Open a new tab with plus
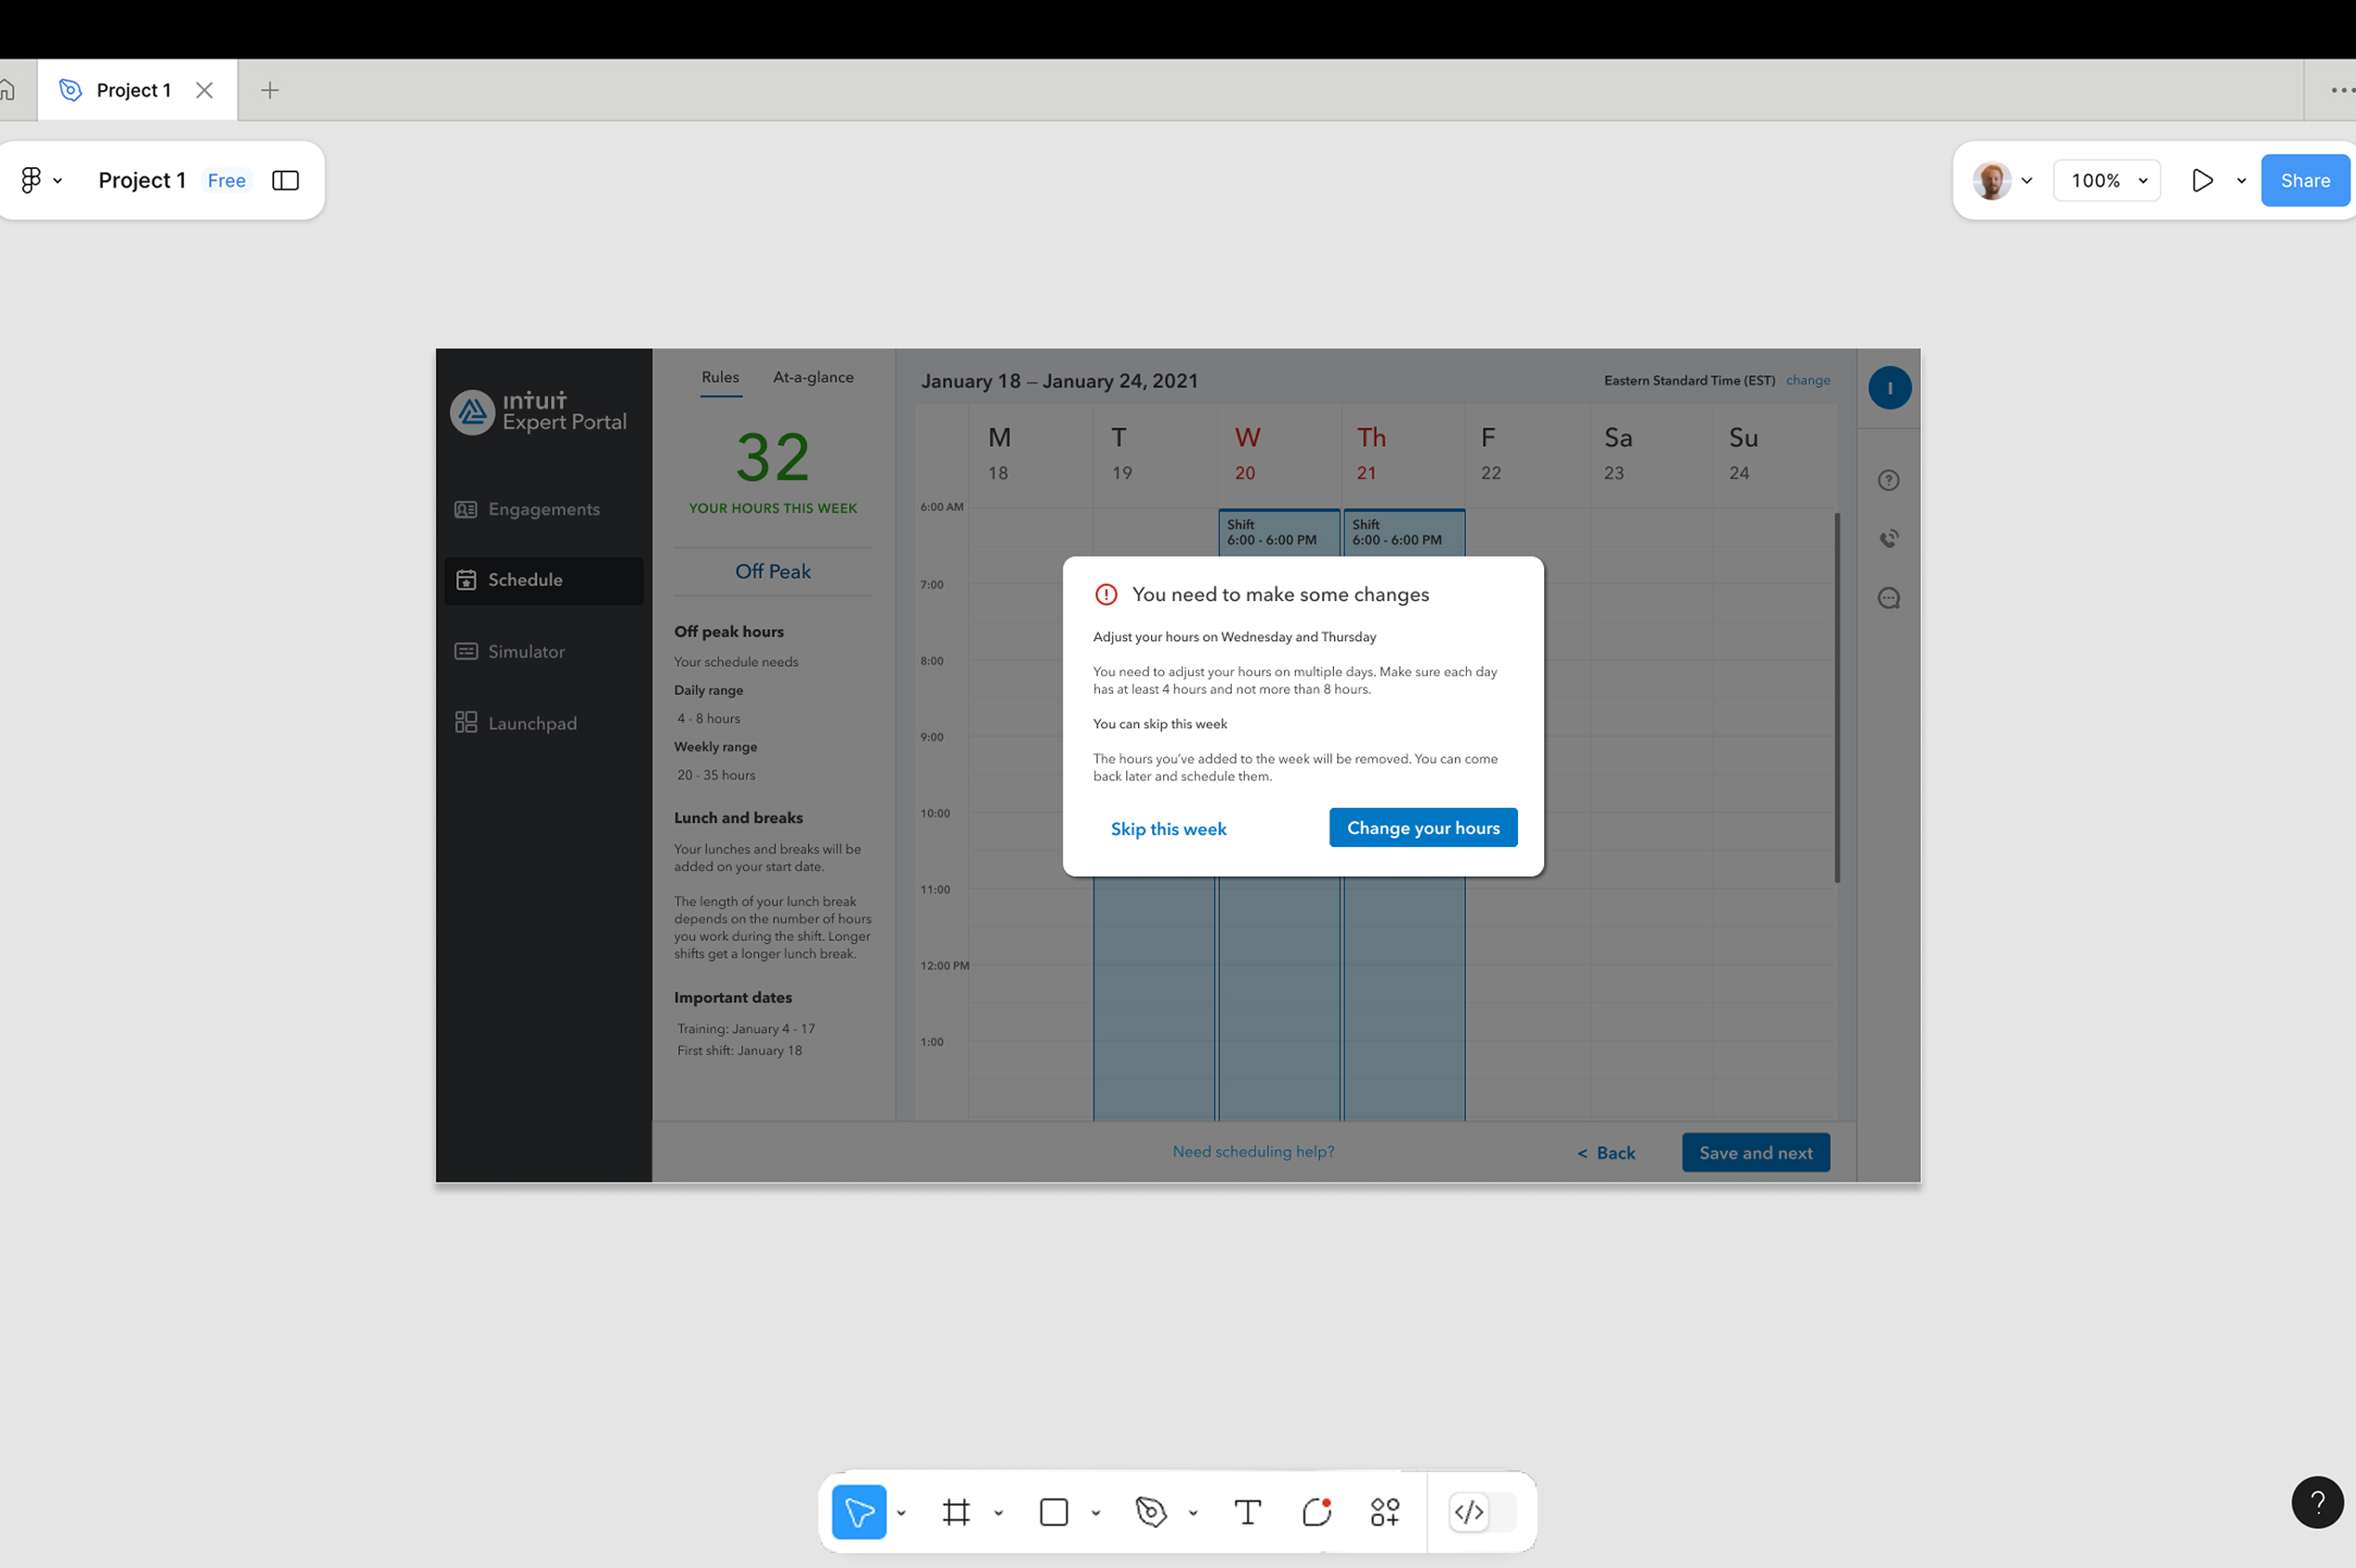Screen dimensions: 2356x1568 269,90
